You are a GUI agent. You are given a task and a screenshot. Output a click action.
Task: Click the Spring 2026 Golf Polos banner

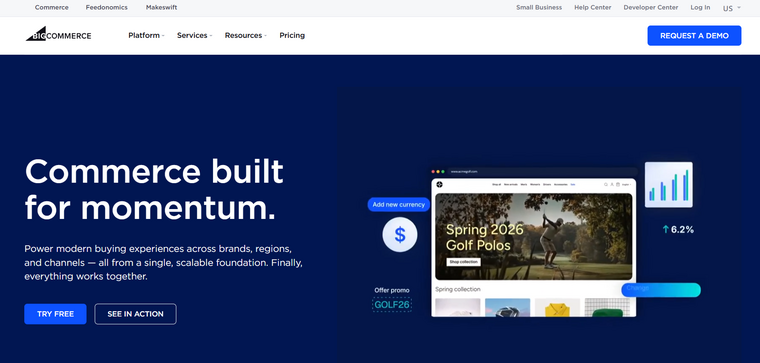pyautogui.click(x=534, y=237)
